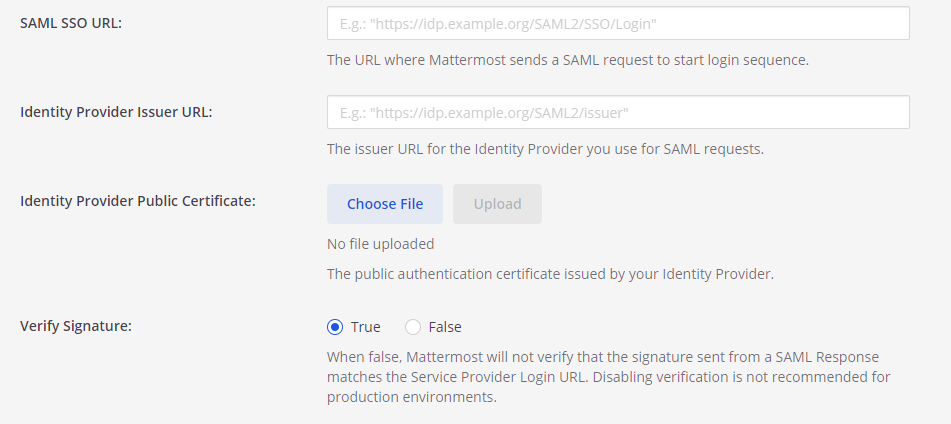Click the 'SAML SSO URL:' setting label
This screenshot has height=424, width=951.
click(71, 23)
